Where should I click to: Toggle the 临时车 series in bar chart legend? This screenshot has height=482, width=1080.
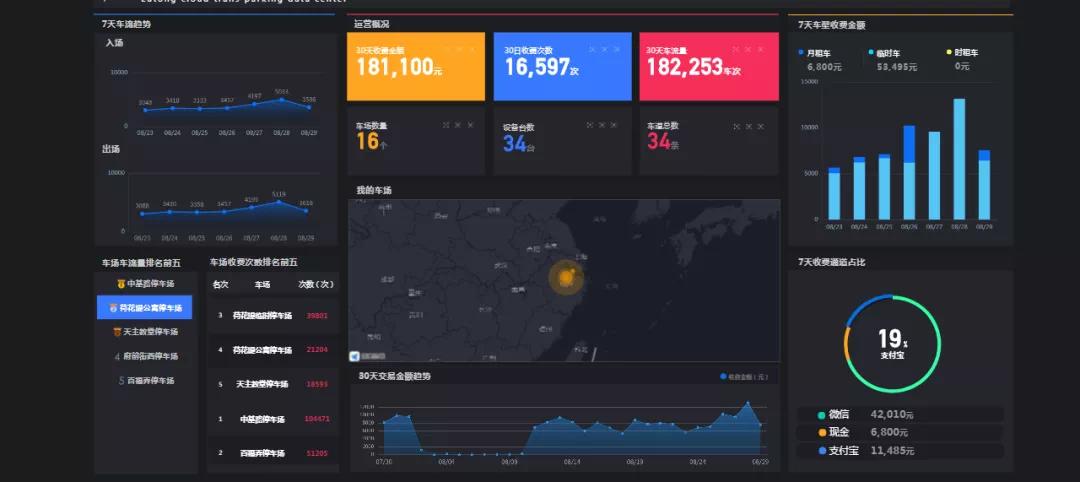tap(871, 52)
